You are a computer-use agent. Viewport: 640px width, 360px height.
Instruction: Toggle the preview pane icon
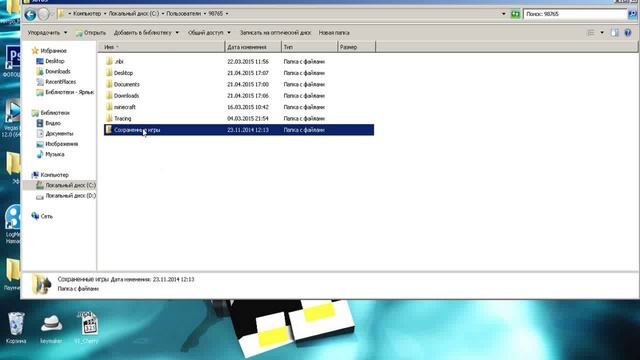[x=615, y=33]
